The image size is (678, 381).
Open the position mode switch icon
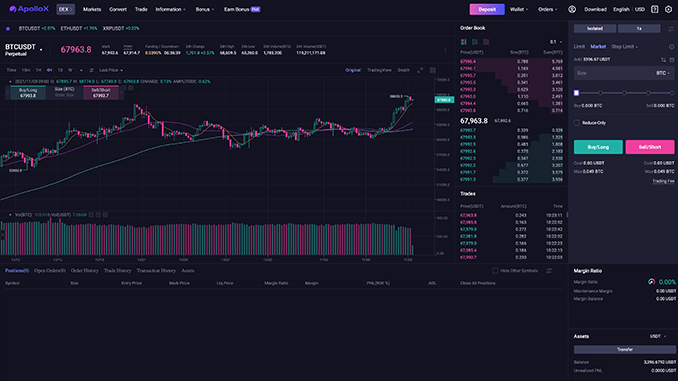coord(671,29)
